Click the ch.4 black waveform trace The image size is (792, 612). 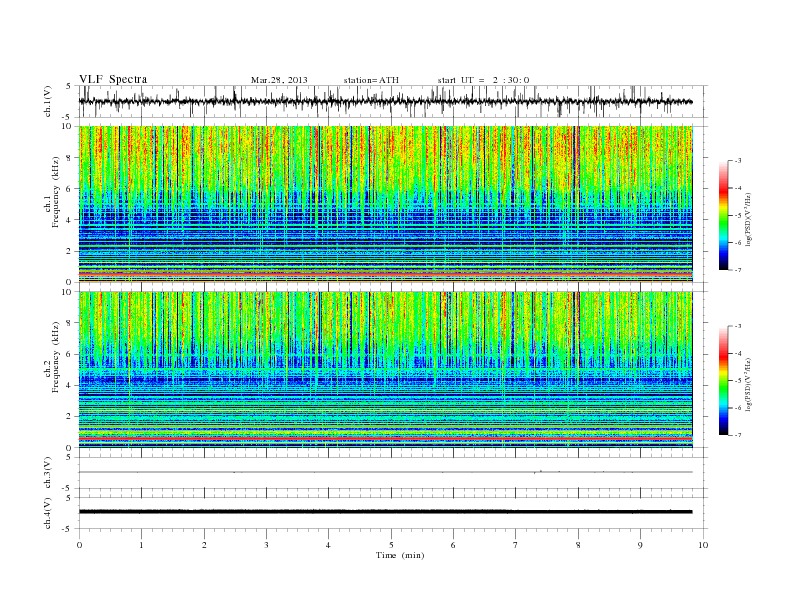386,512
